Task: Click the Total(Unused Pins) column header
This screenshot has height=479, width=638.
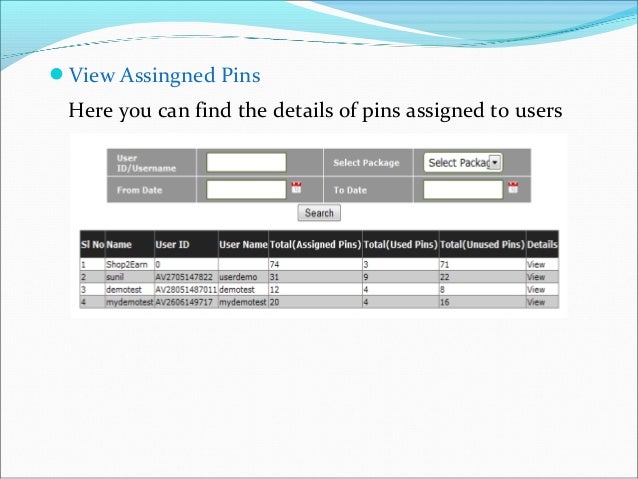Action: pos(483,244)
